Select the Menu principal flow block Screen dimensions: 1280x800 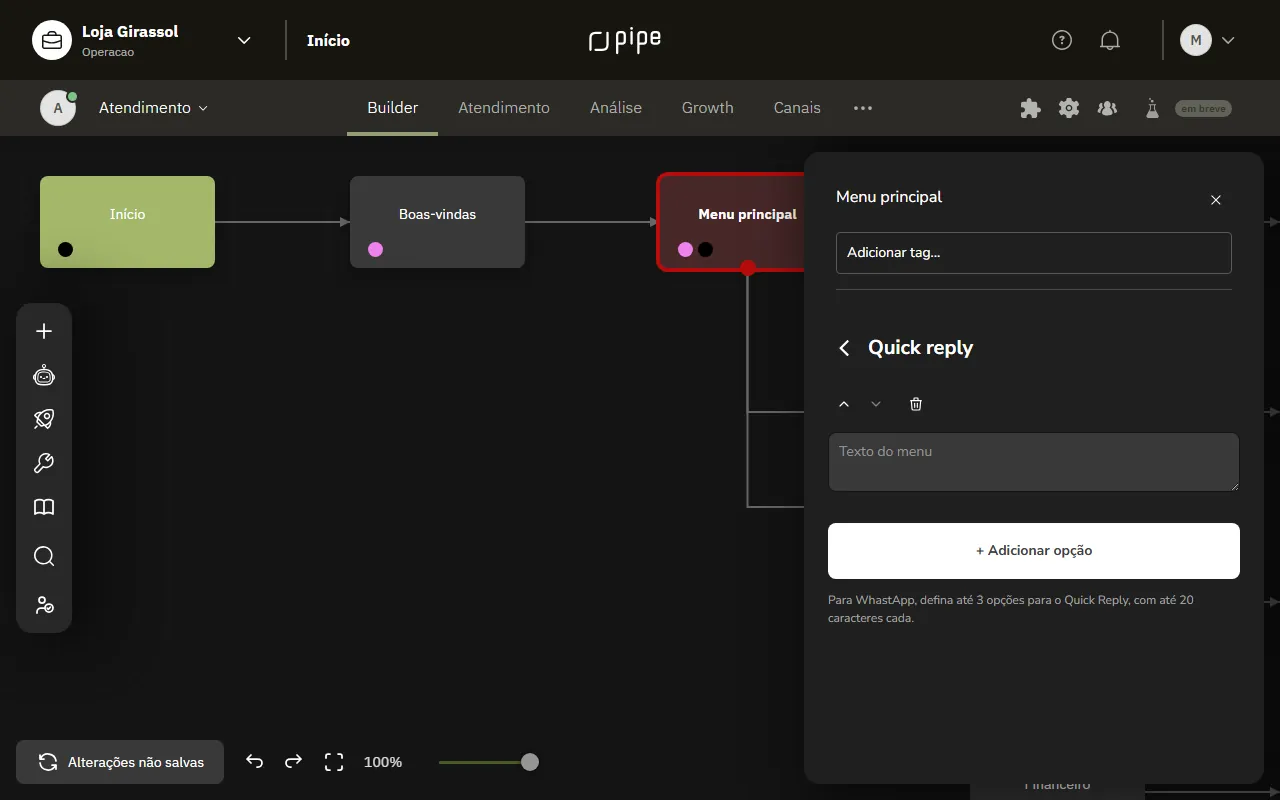pos(731,222)
